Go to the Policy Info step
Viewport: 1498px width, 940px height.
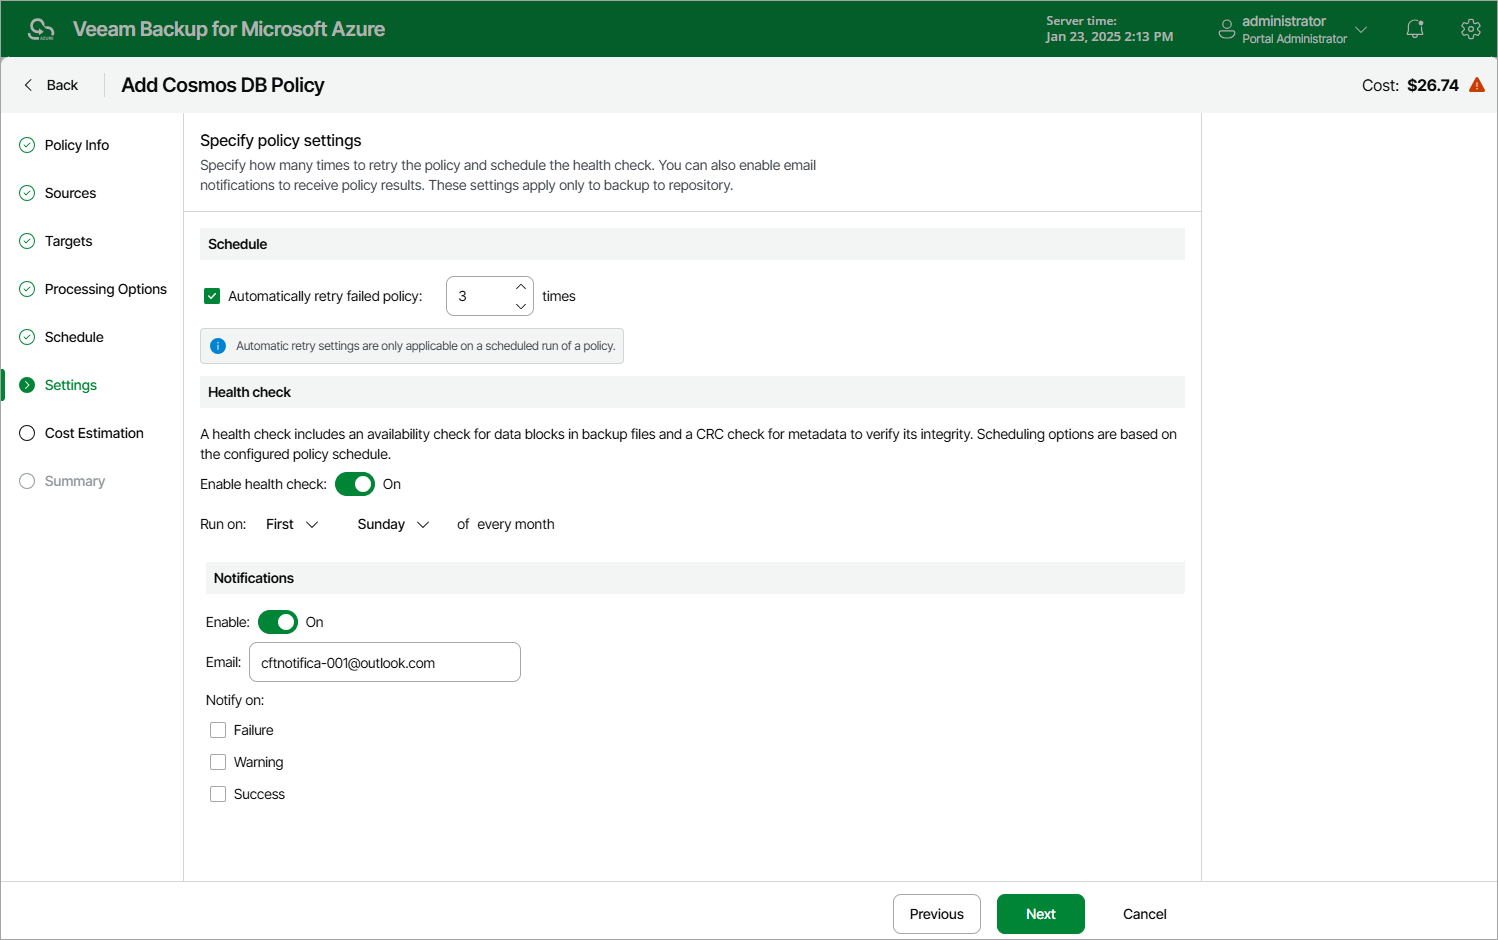[77, 145]
